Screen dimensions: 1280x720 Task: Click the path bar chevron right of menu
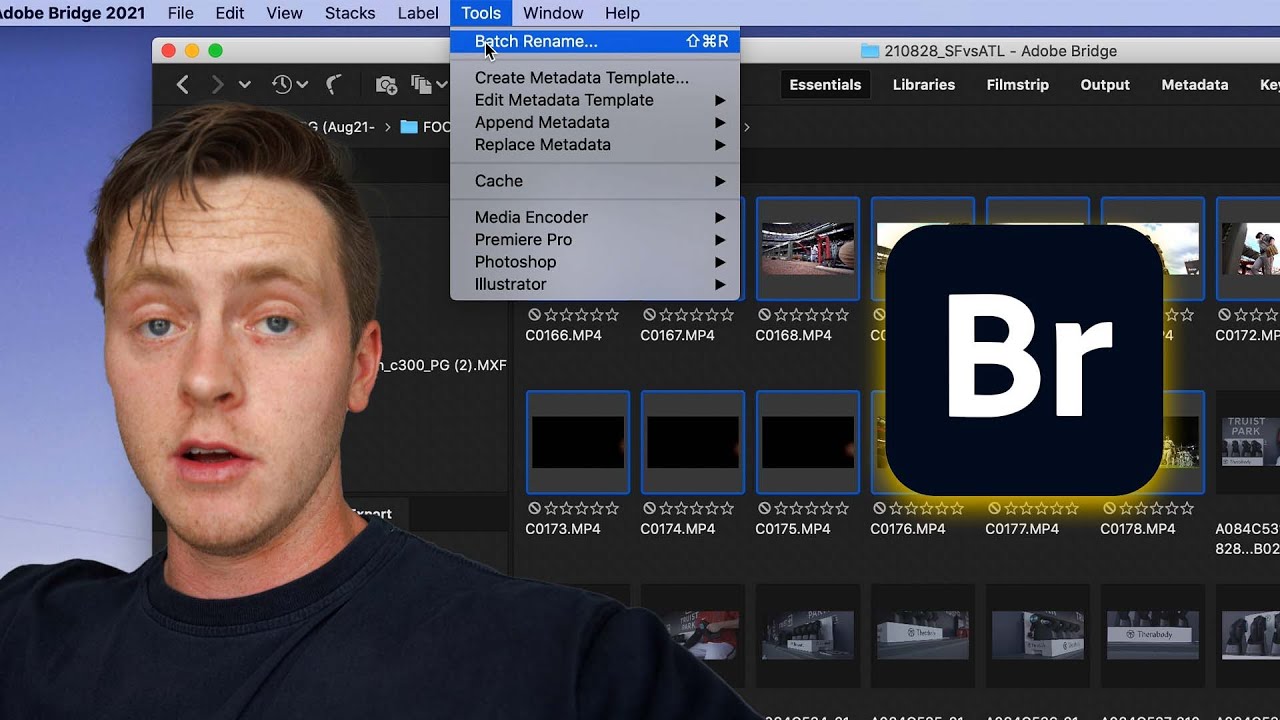(746, 127)
